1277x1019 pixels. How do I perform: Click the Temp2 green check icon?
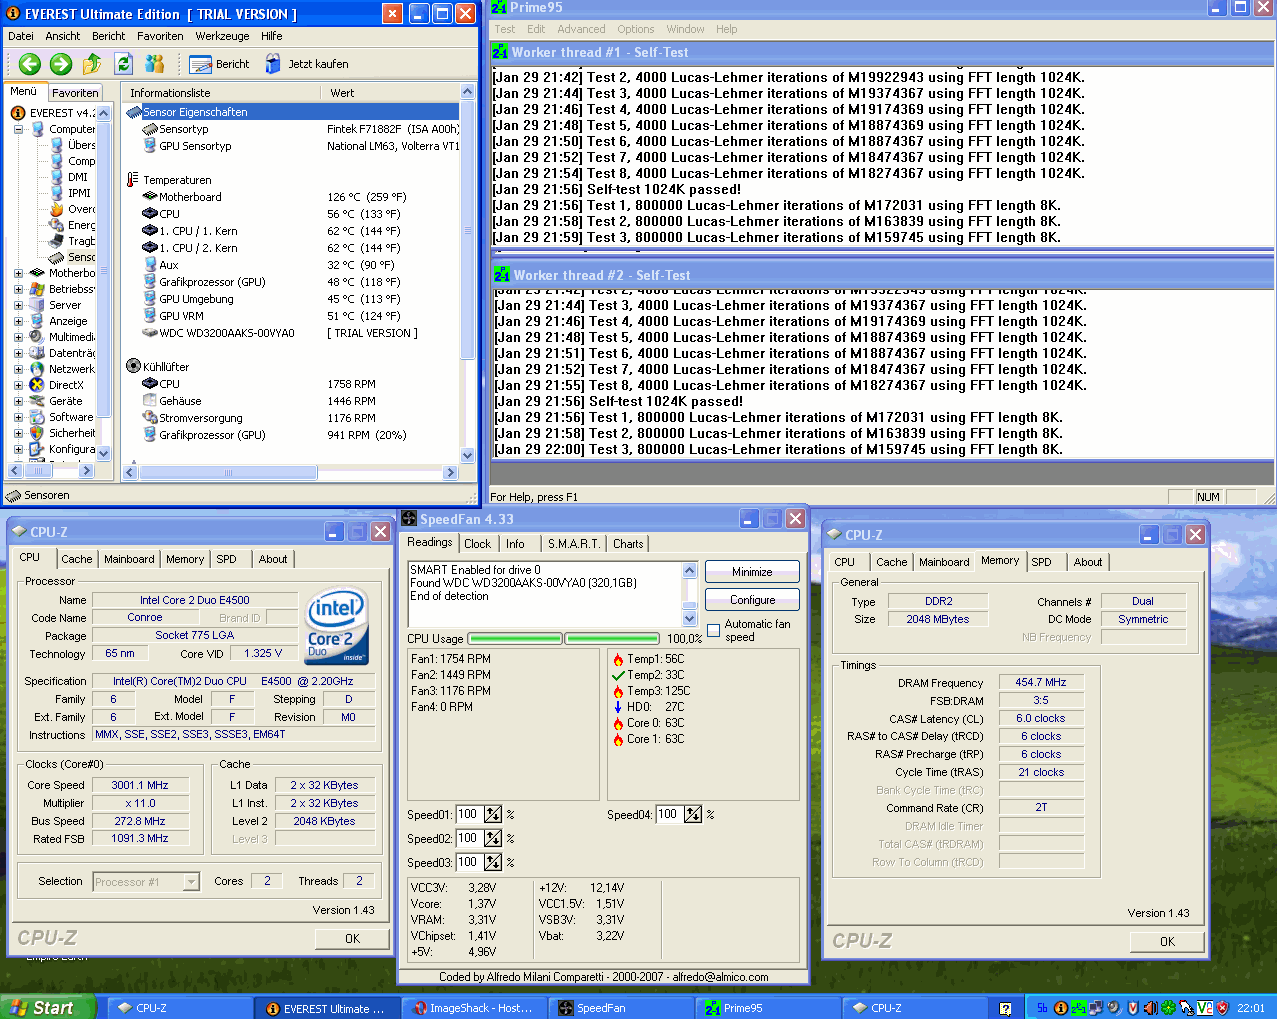[618, 675]
